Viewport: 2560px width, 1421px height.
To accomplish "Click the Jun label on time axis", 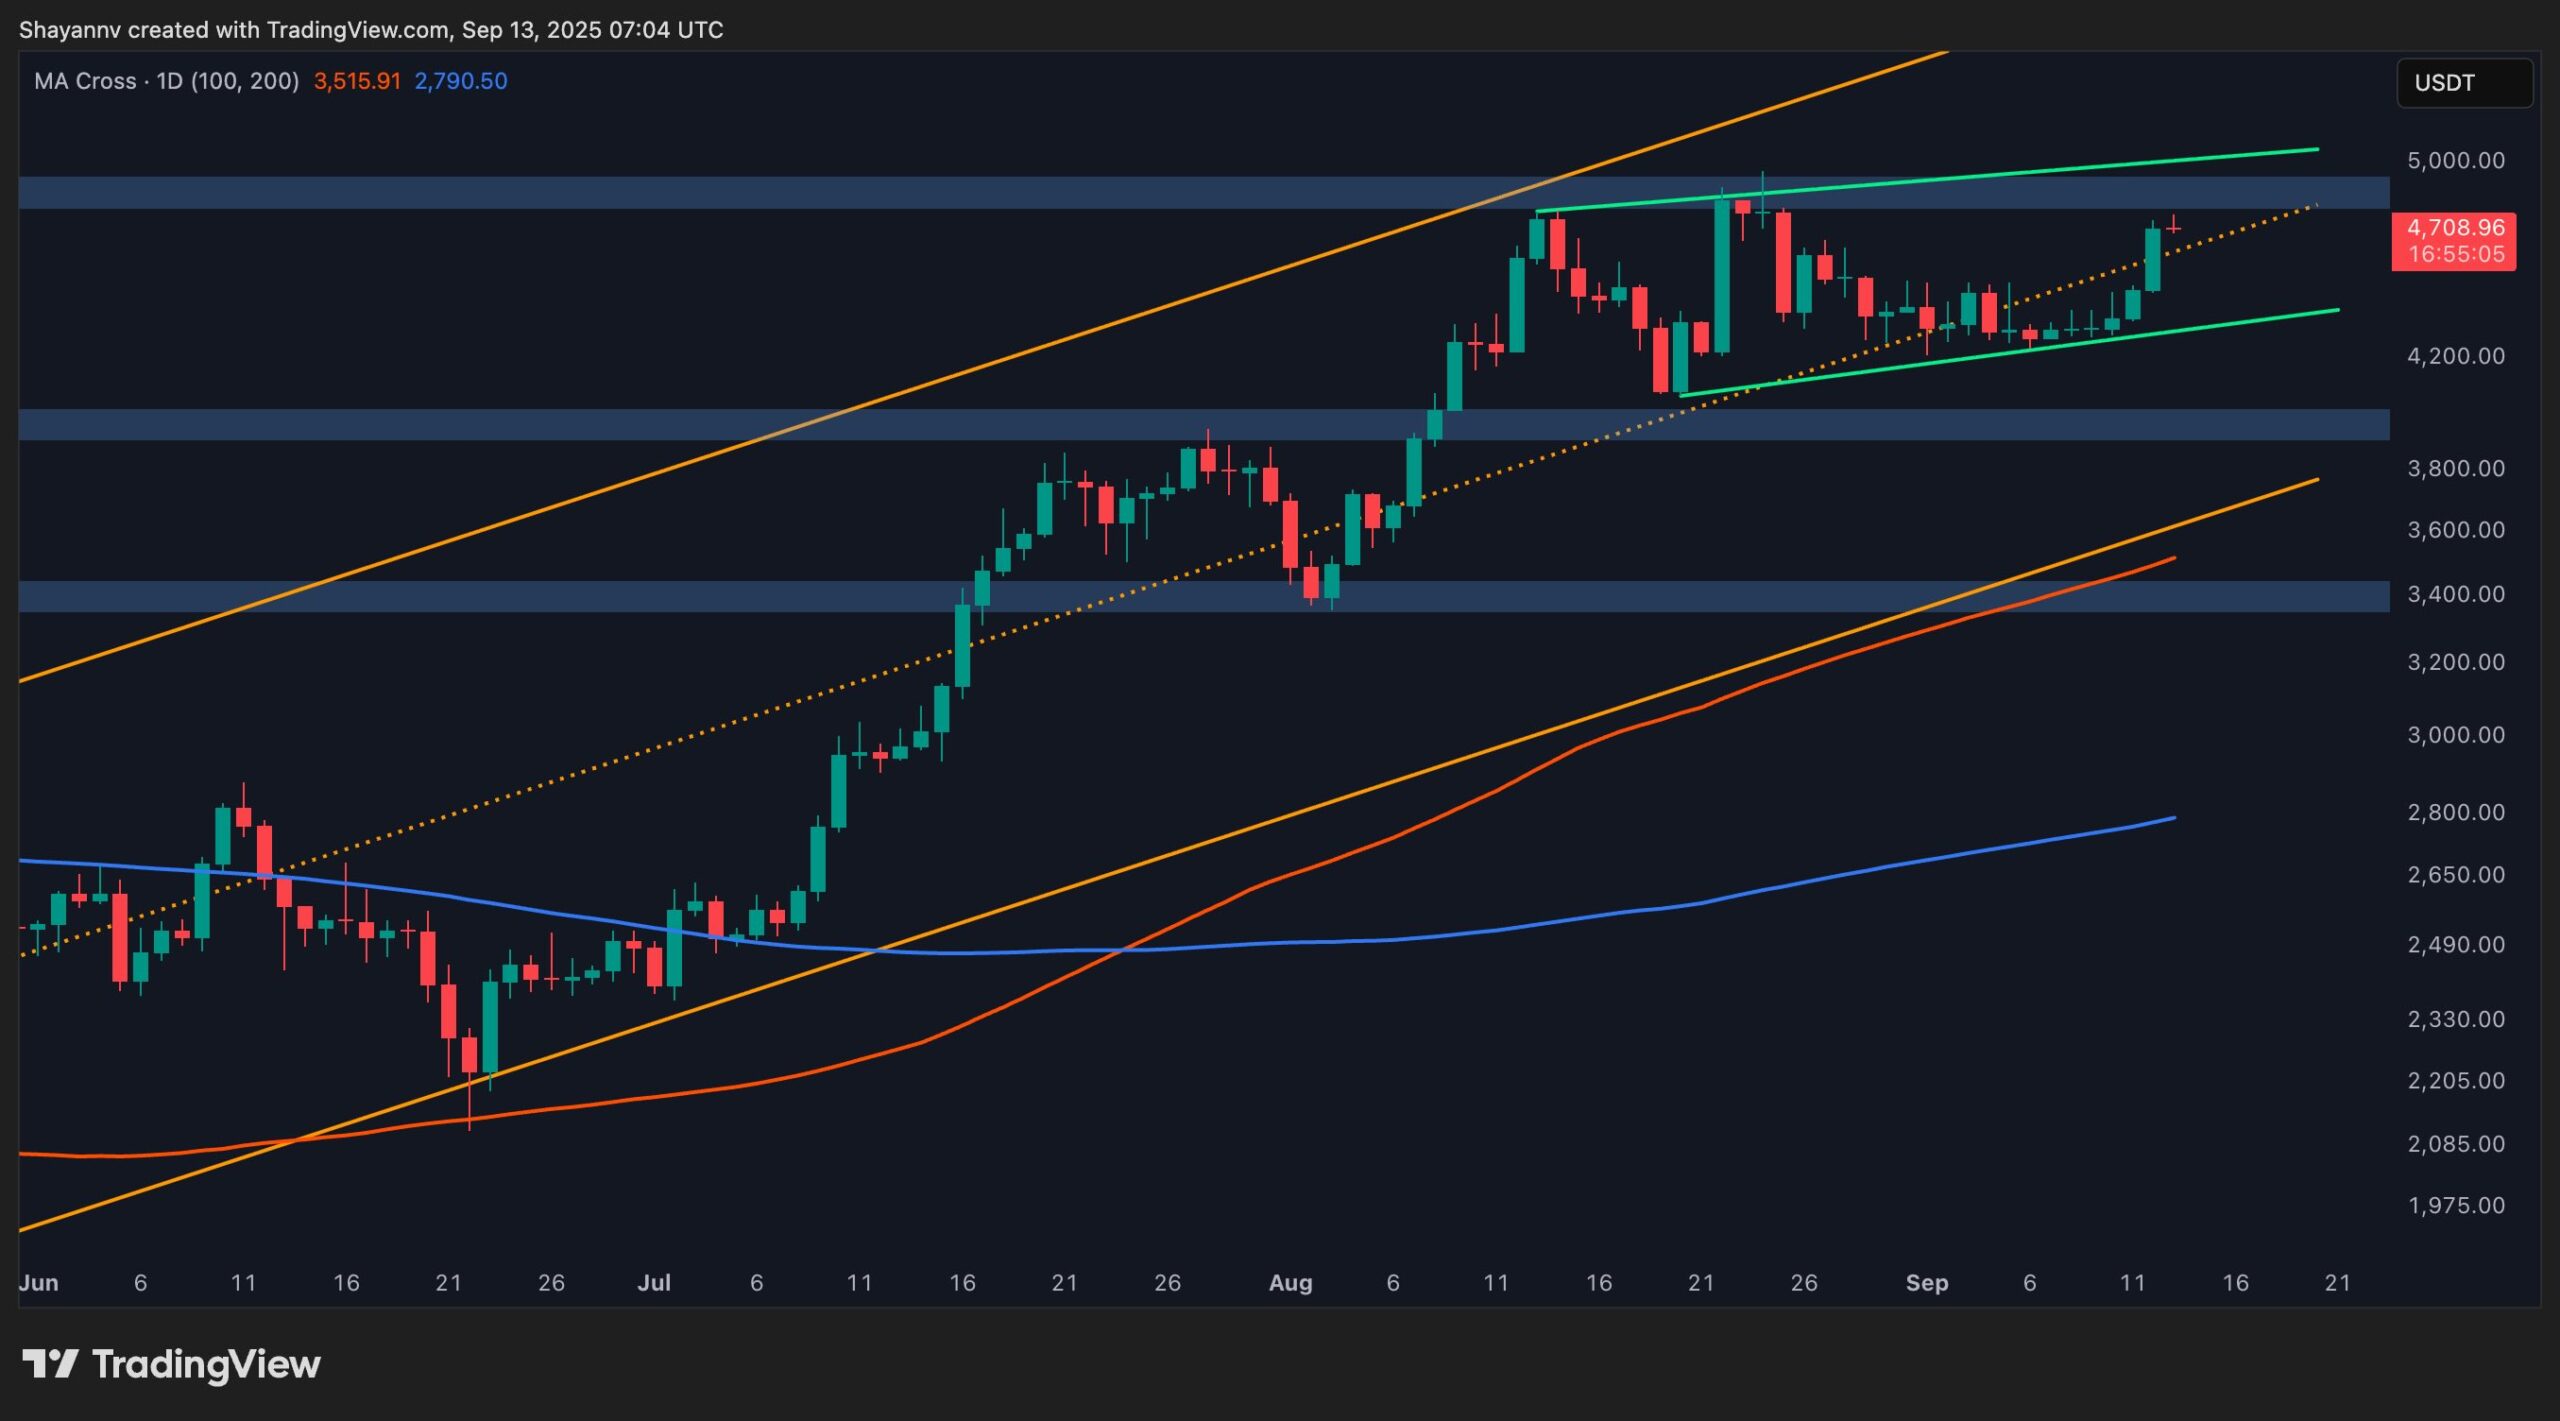I will (38, 1282).
